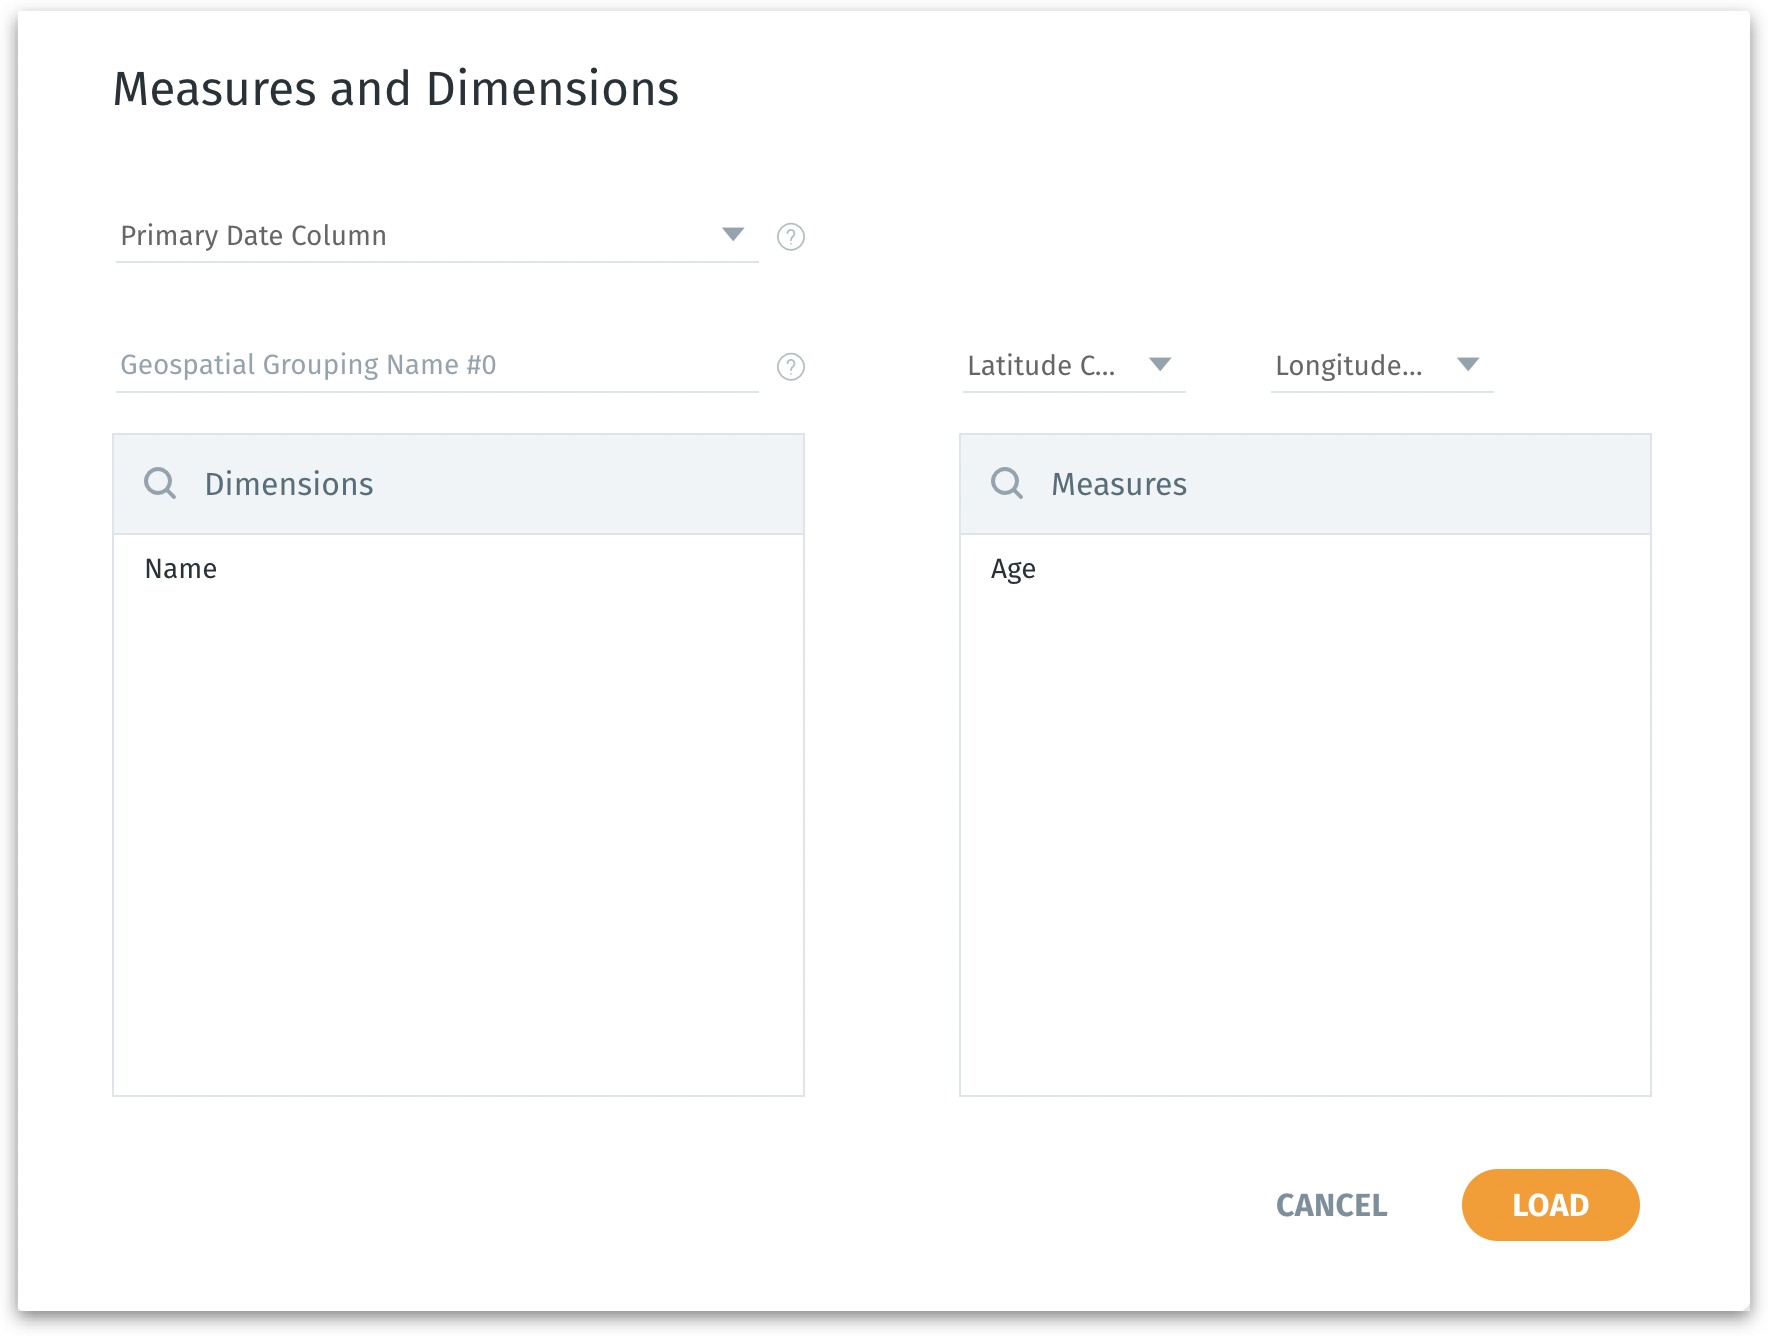
Task: Click the Measures and Dimensions dialog title
Action: (396, 89)
